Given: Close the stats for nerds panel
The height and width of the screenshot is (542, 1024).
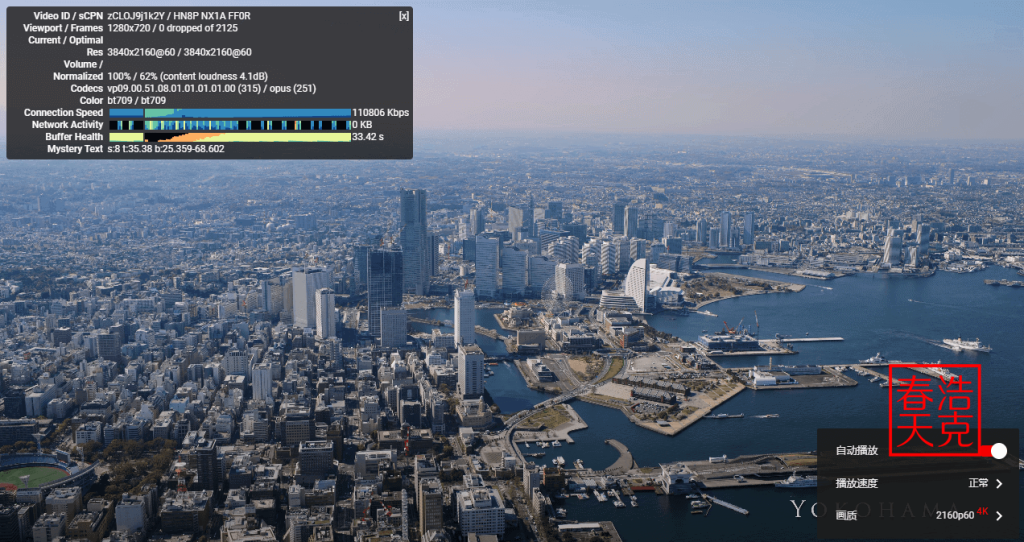Looking at the screenshot, I should coord(403,16).
